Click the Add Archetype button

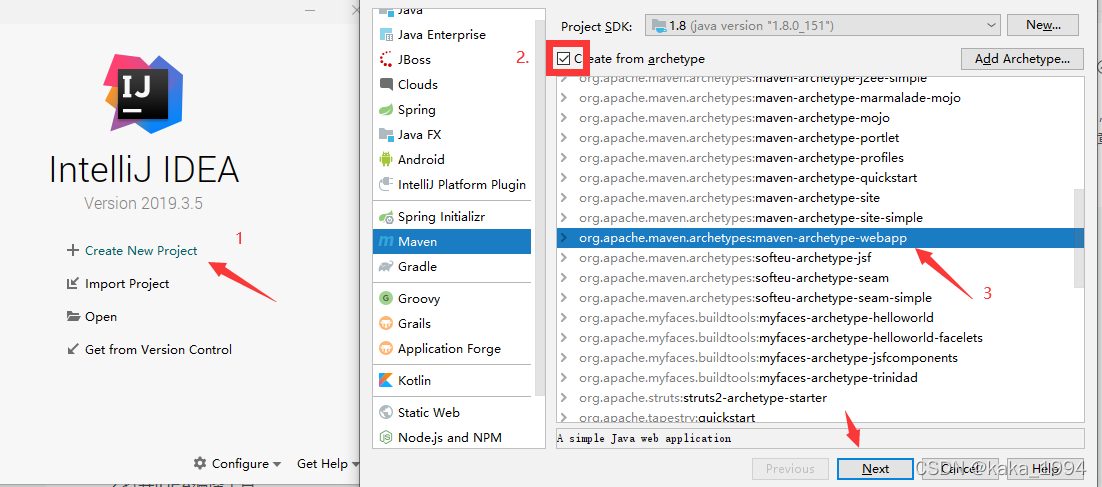point(1022,59)
